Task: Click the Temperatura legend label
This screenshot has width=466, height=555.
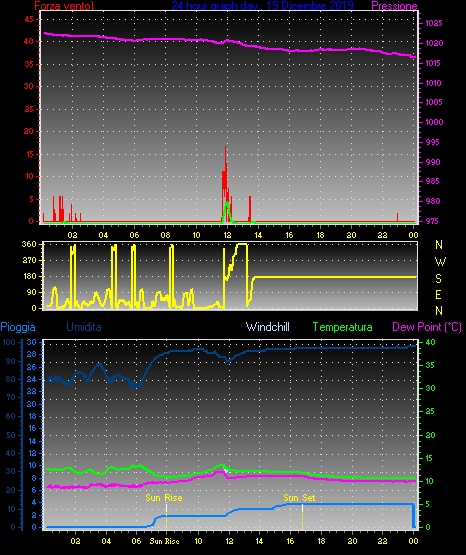Action: click(x=343, y=327)
